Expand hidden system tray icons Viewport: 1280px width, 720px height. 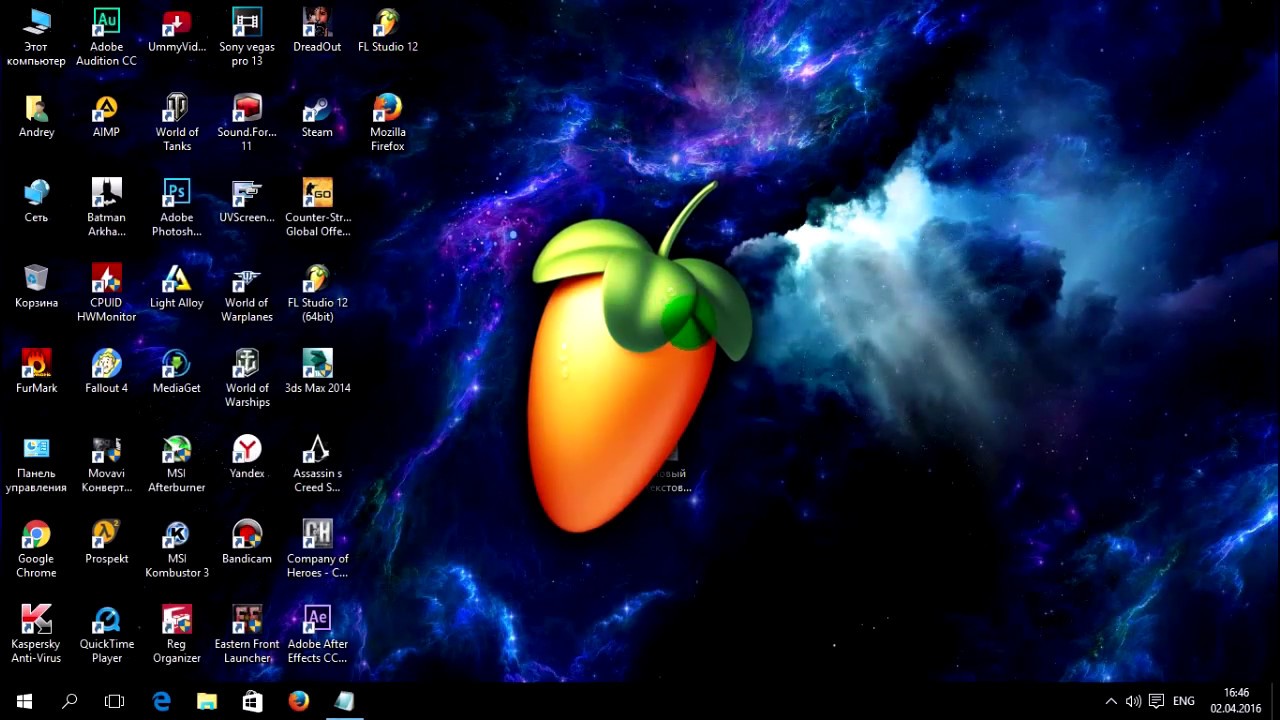(1110, 701)
